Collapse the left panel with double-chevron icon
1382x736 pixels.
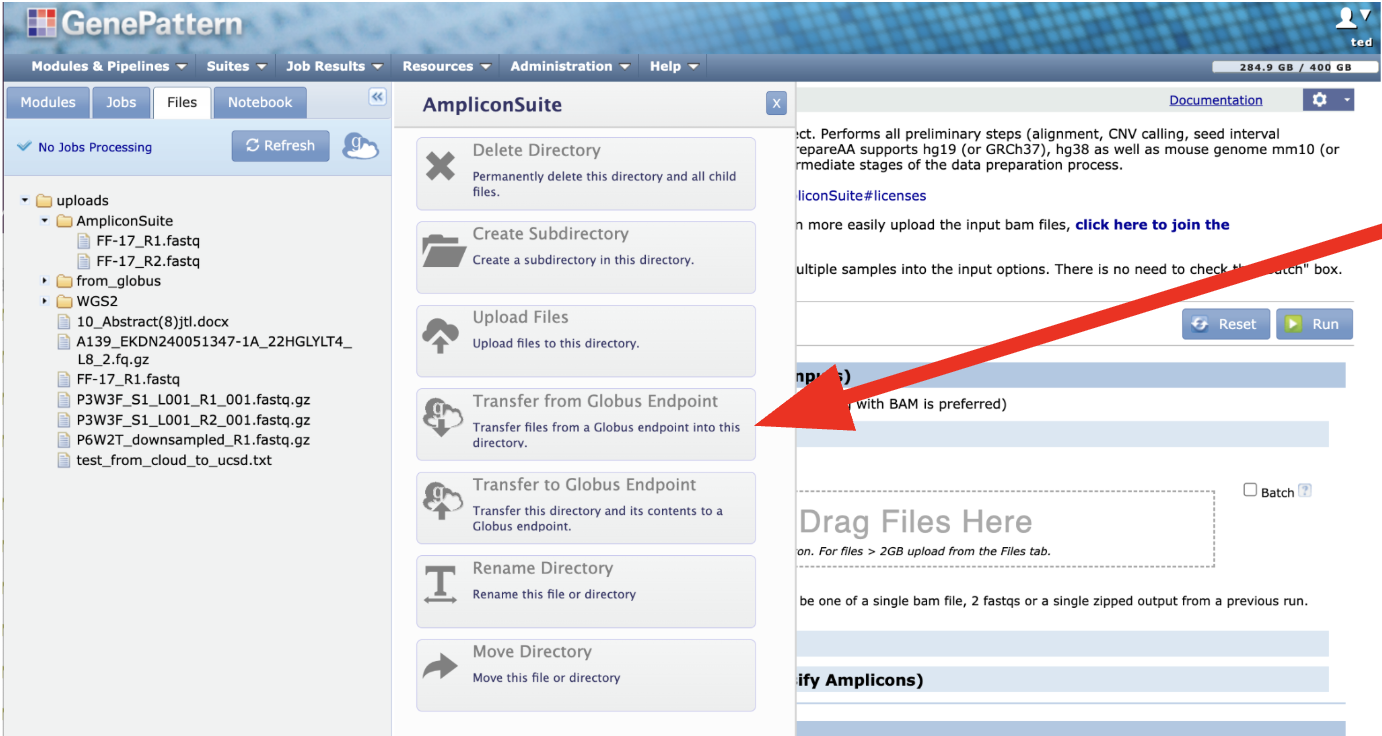click(377, 97)
